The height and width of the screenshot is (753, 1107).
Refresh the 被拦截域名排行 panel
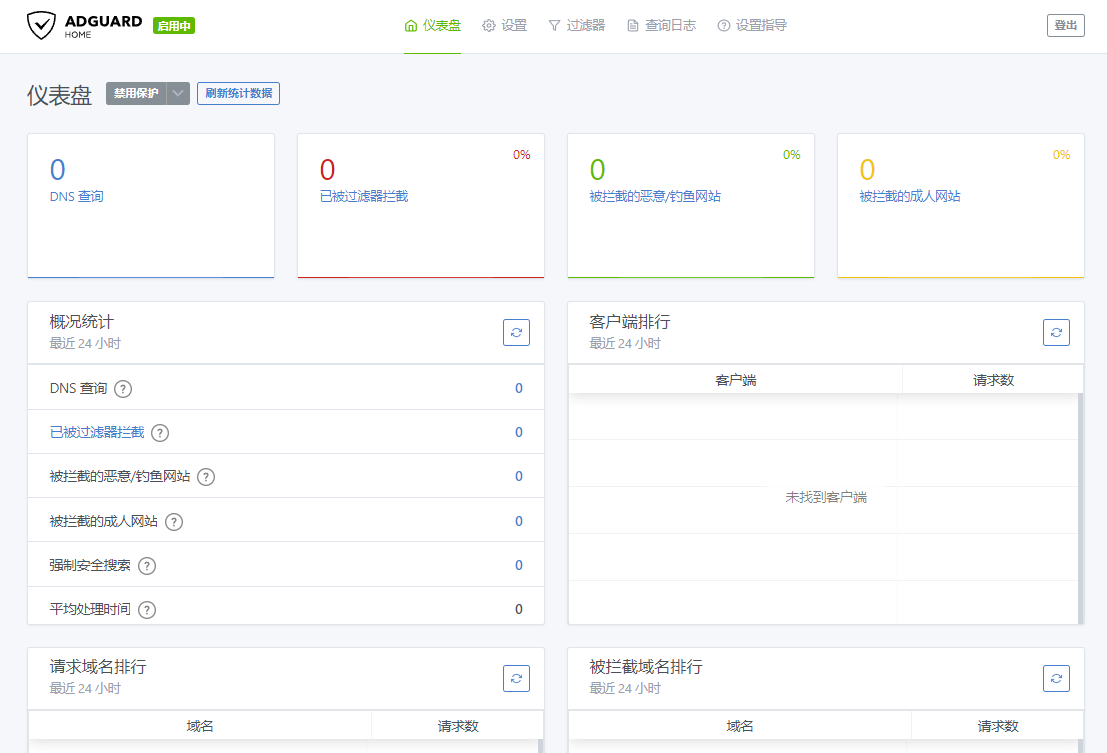(1056, 678)
